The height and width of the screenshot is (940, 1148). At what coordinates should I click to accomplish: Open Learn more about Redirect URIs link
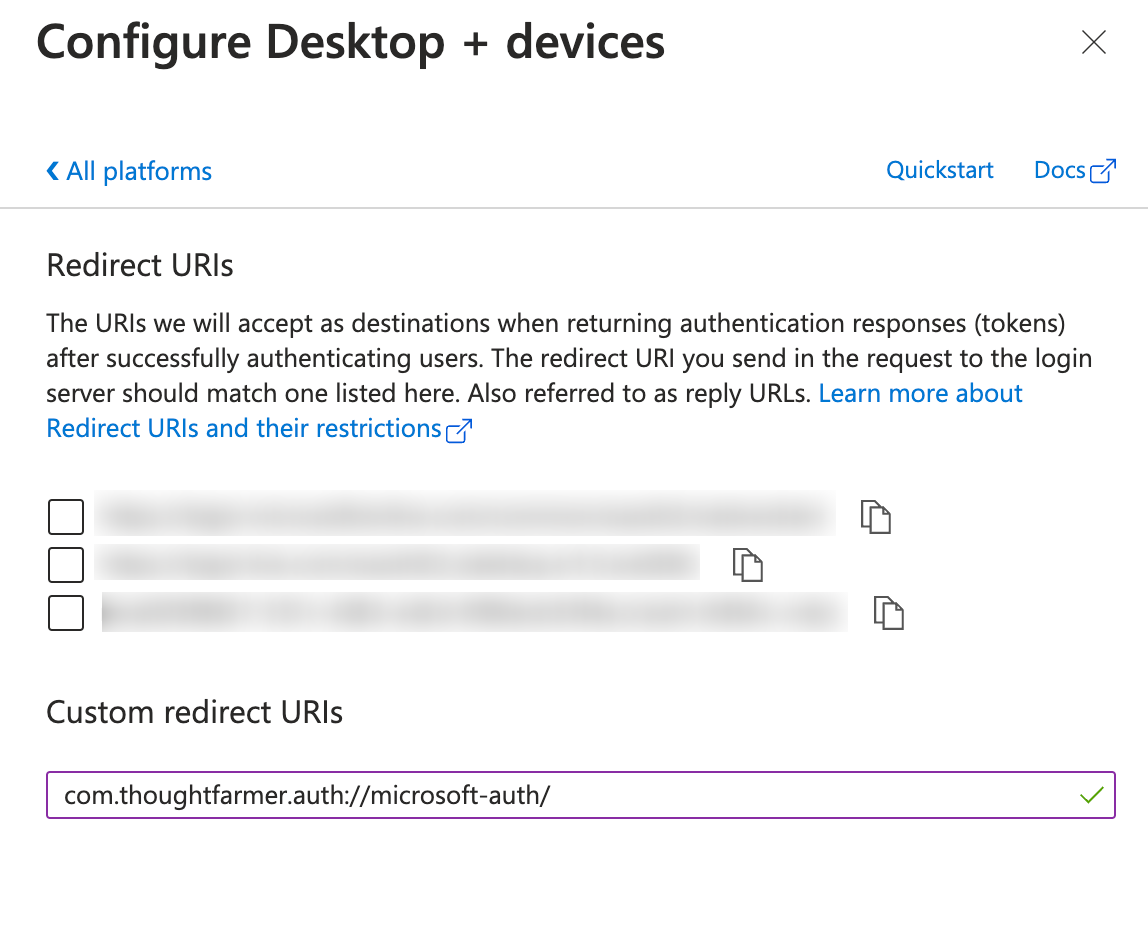click(920, 393)
